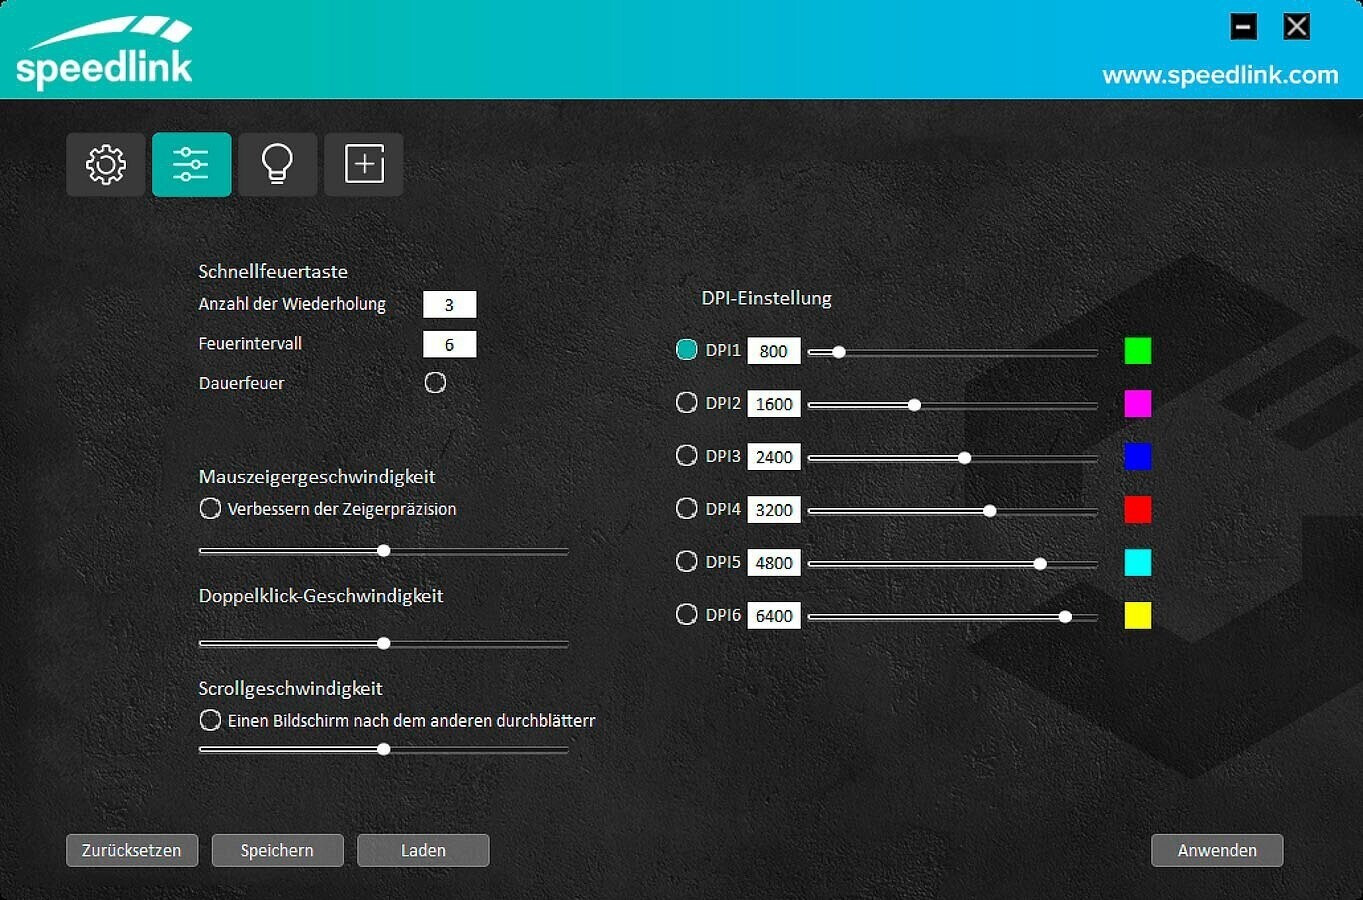Click the green DPI1 color swatch
Viewport: 1363px width, 900px height.
coord(1137,351)
